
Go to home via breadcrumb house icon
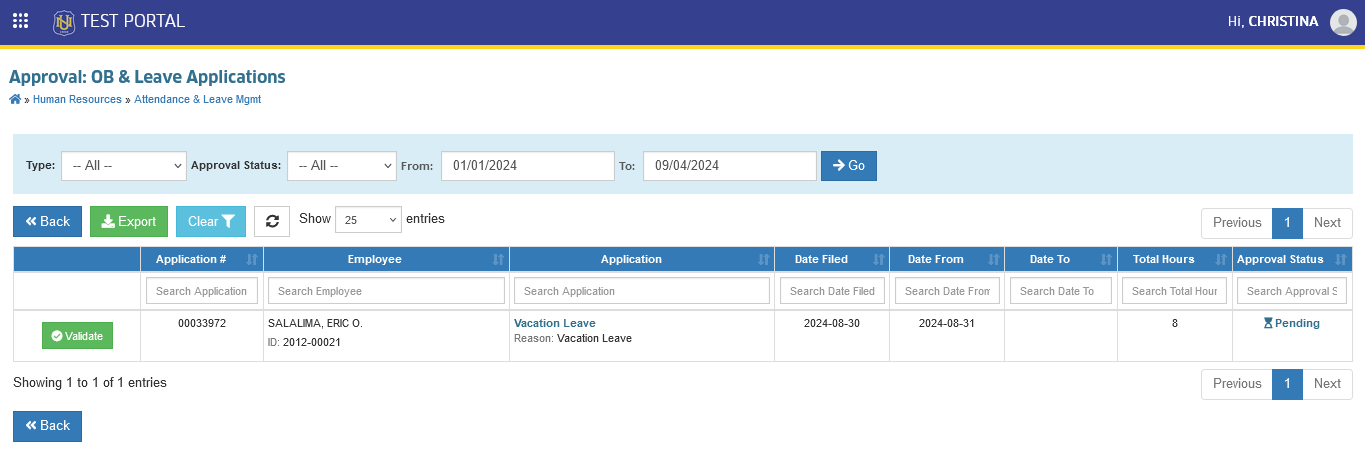click(x=15, y=99)
